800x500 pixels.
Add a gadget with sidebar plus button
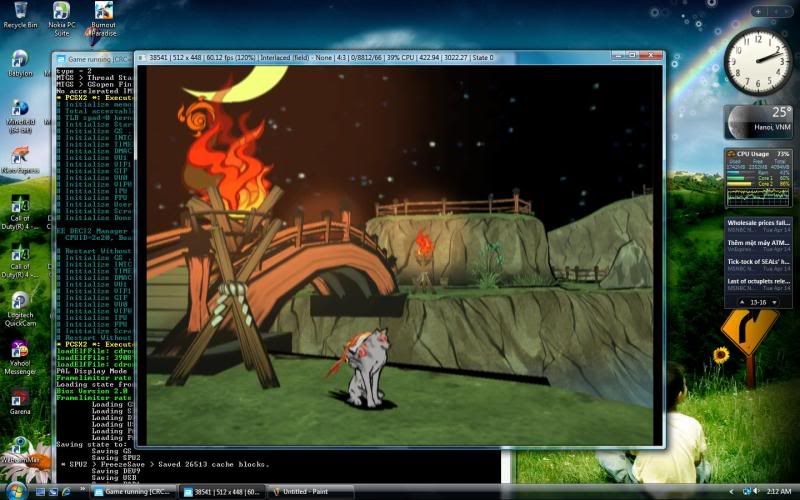click(x=758, y=12)
